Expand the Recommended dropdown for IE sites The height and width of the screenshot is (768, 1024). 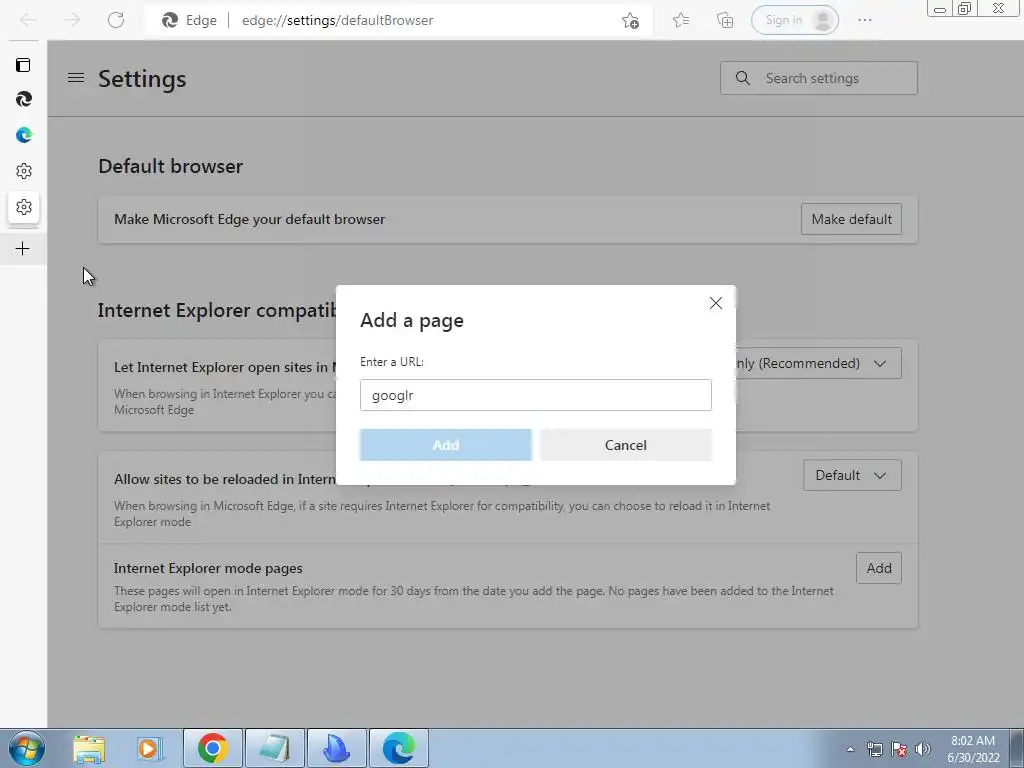click(819, 363)
